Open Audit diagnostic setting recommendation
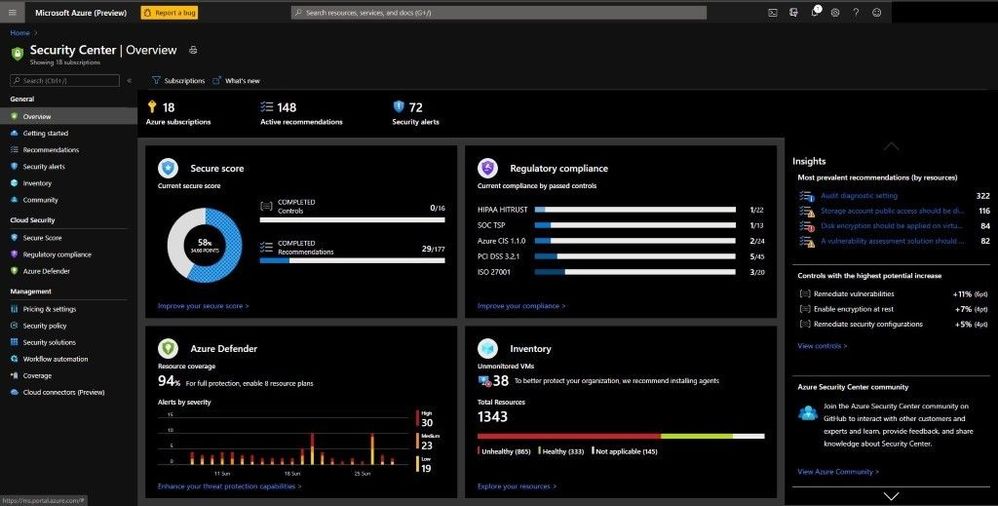The image size is (998, 506). click(x=859, y=196)
